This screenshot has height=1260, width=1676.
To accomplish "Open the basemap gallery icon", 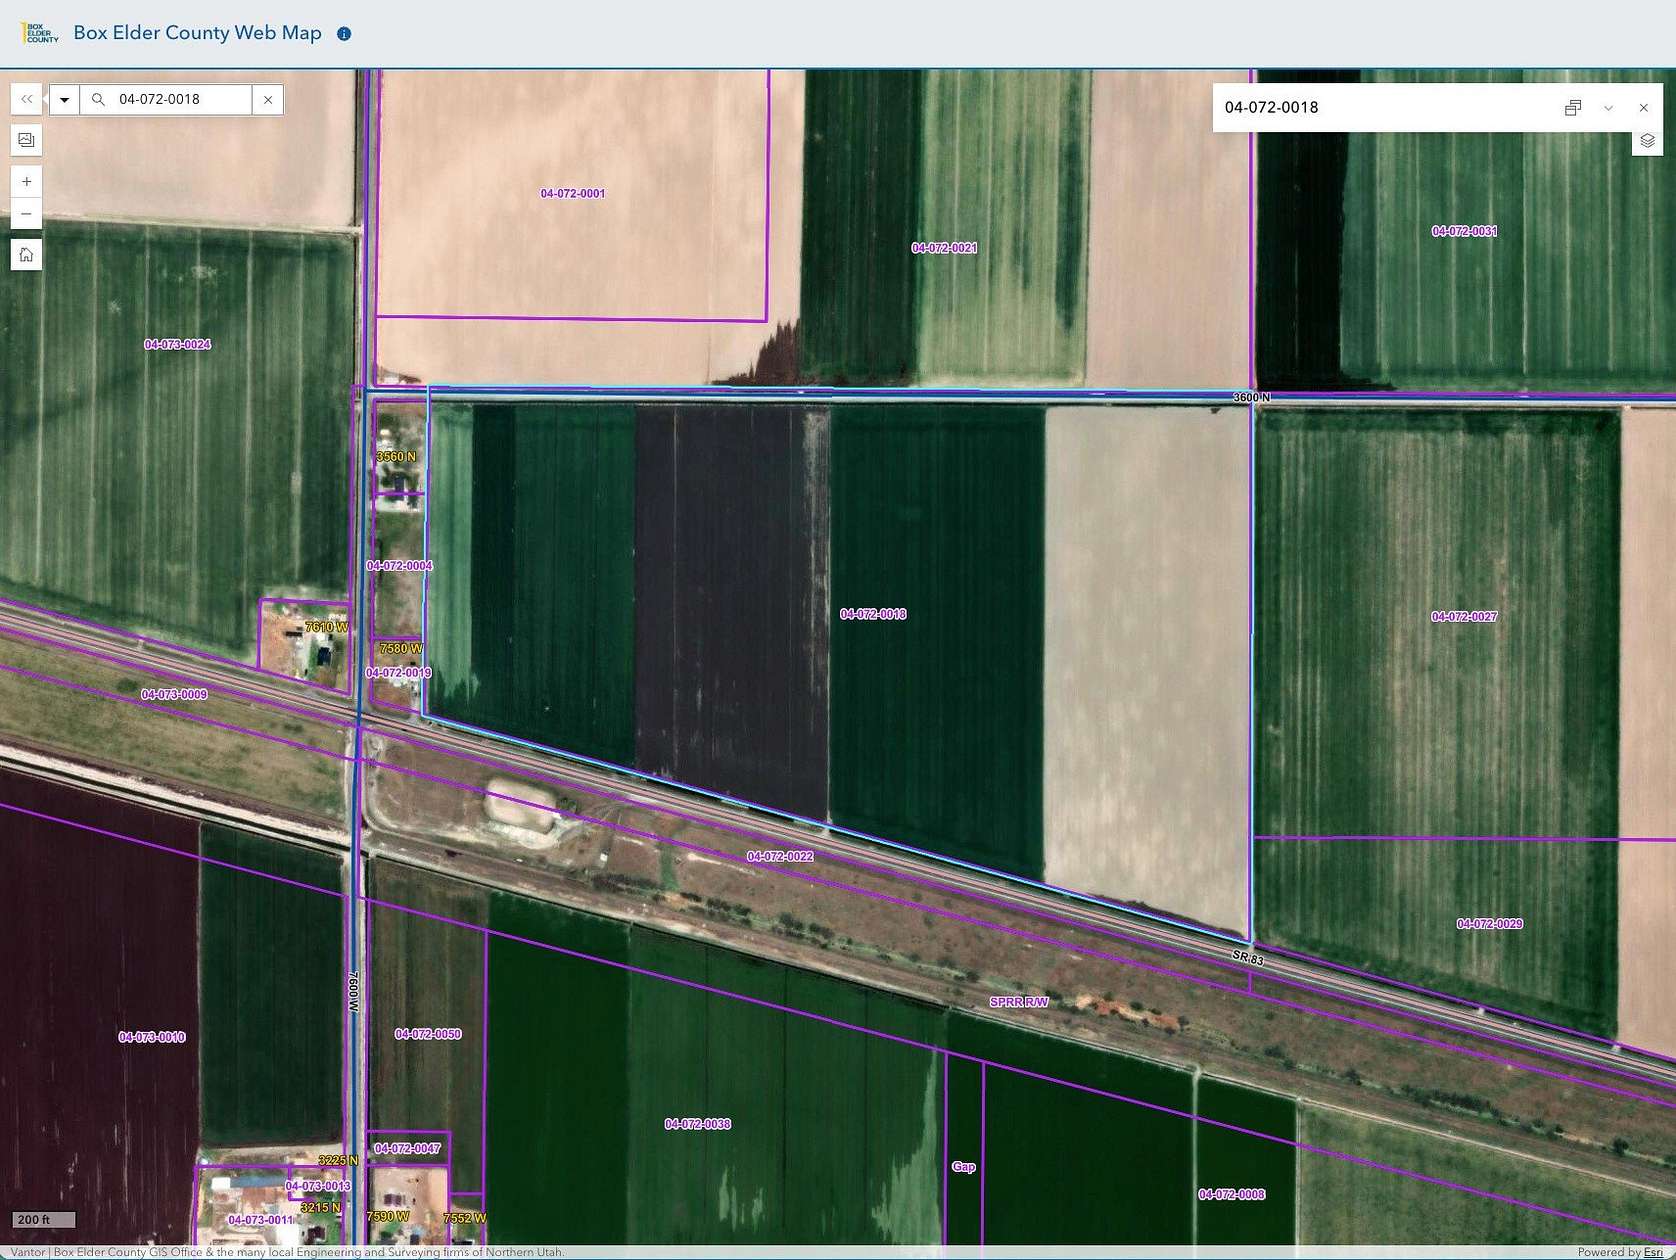I will (26, 140).
